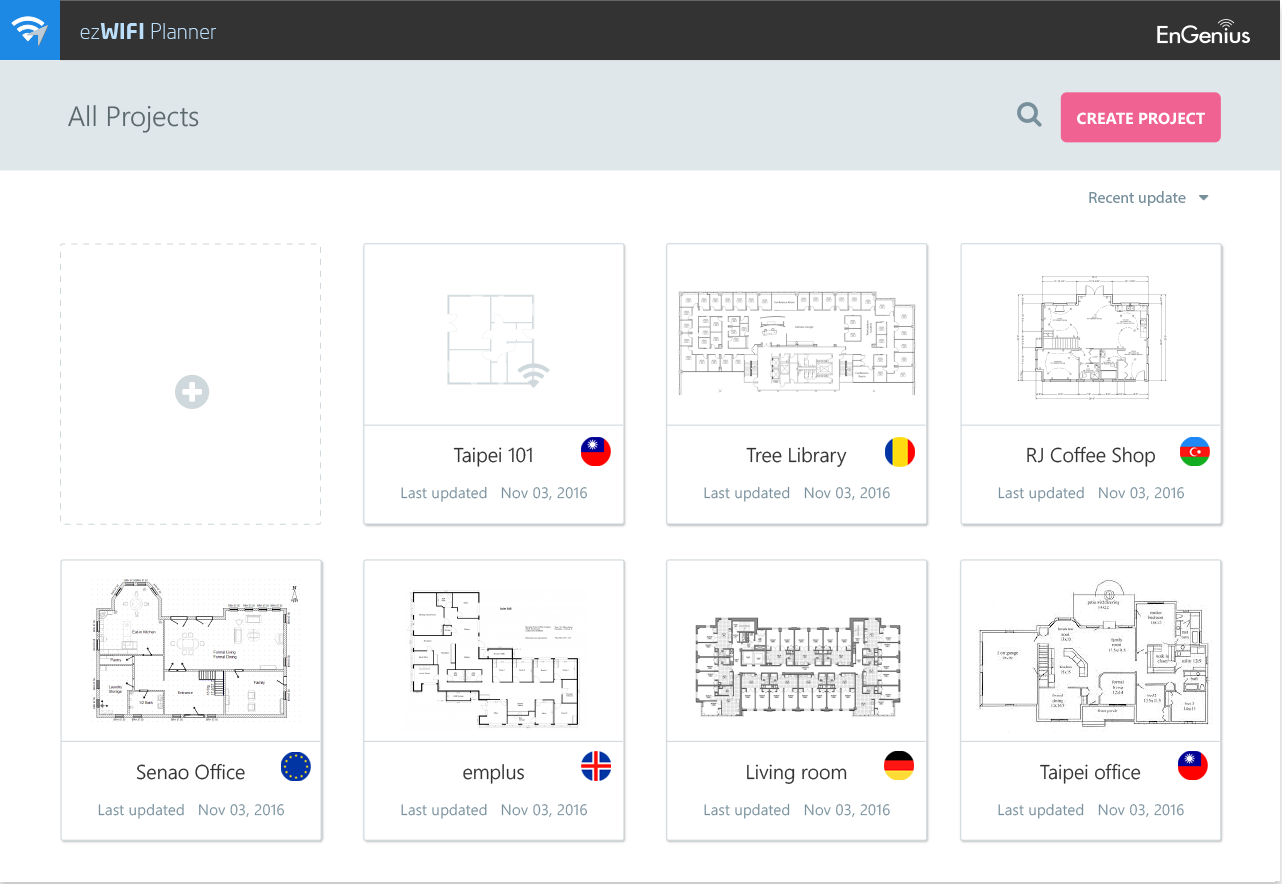Open the project search magnifier
Viewport: 1282px width, 884px height.
(1029, 115)
